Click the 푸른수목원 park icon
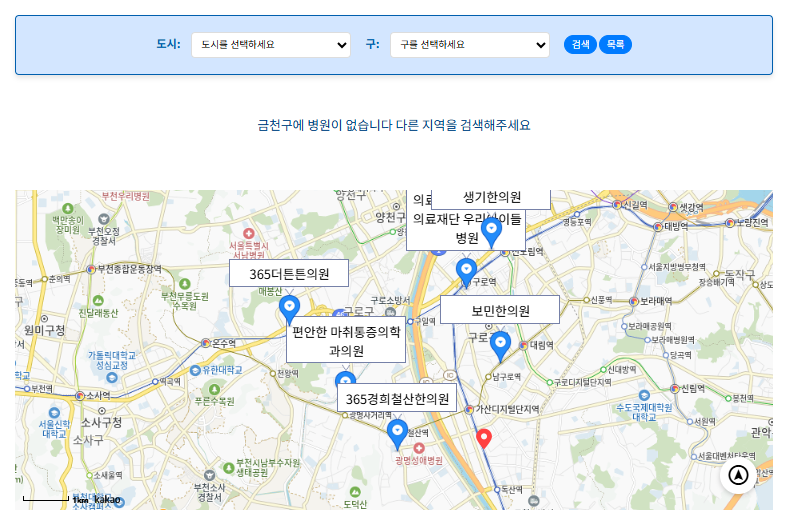This screenshot has height=530, width=793. pyautogui.click(x=214, y=389)
